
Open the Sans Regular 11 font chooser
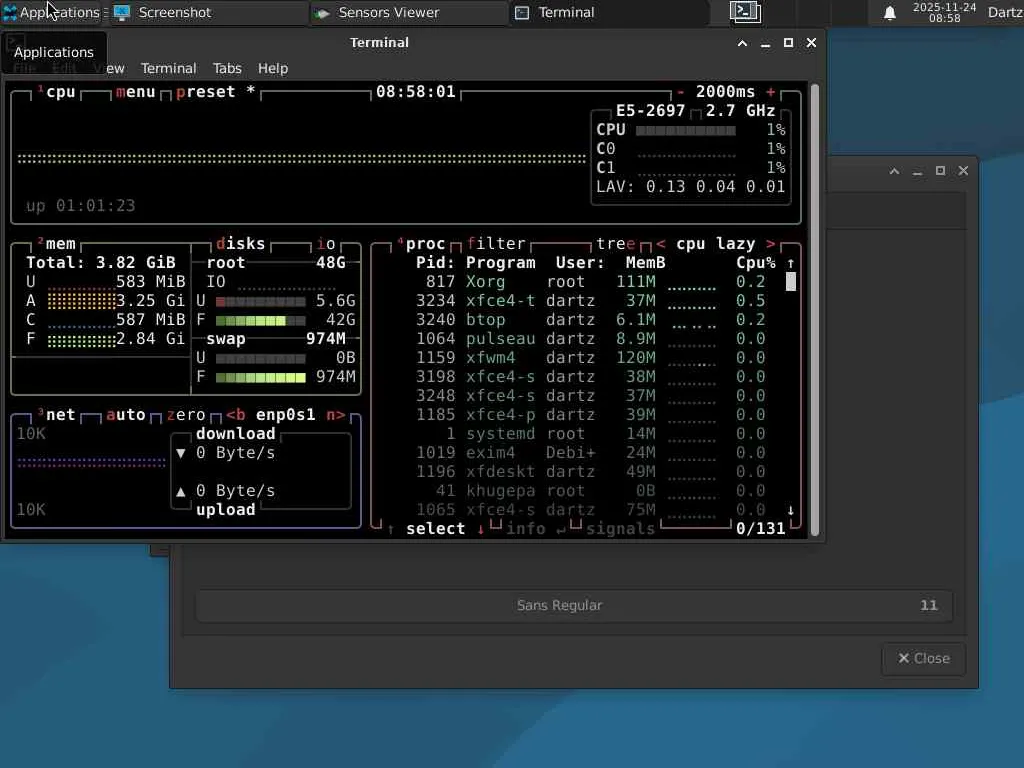[x=574, y=605]
